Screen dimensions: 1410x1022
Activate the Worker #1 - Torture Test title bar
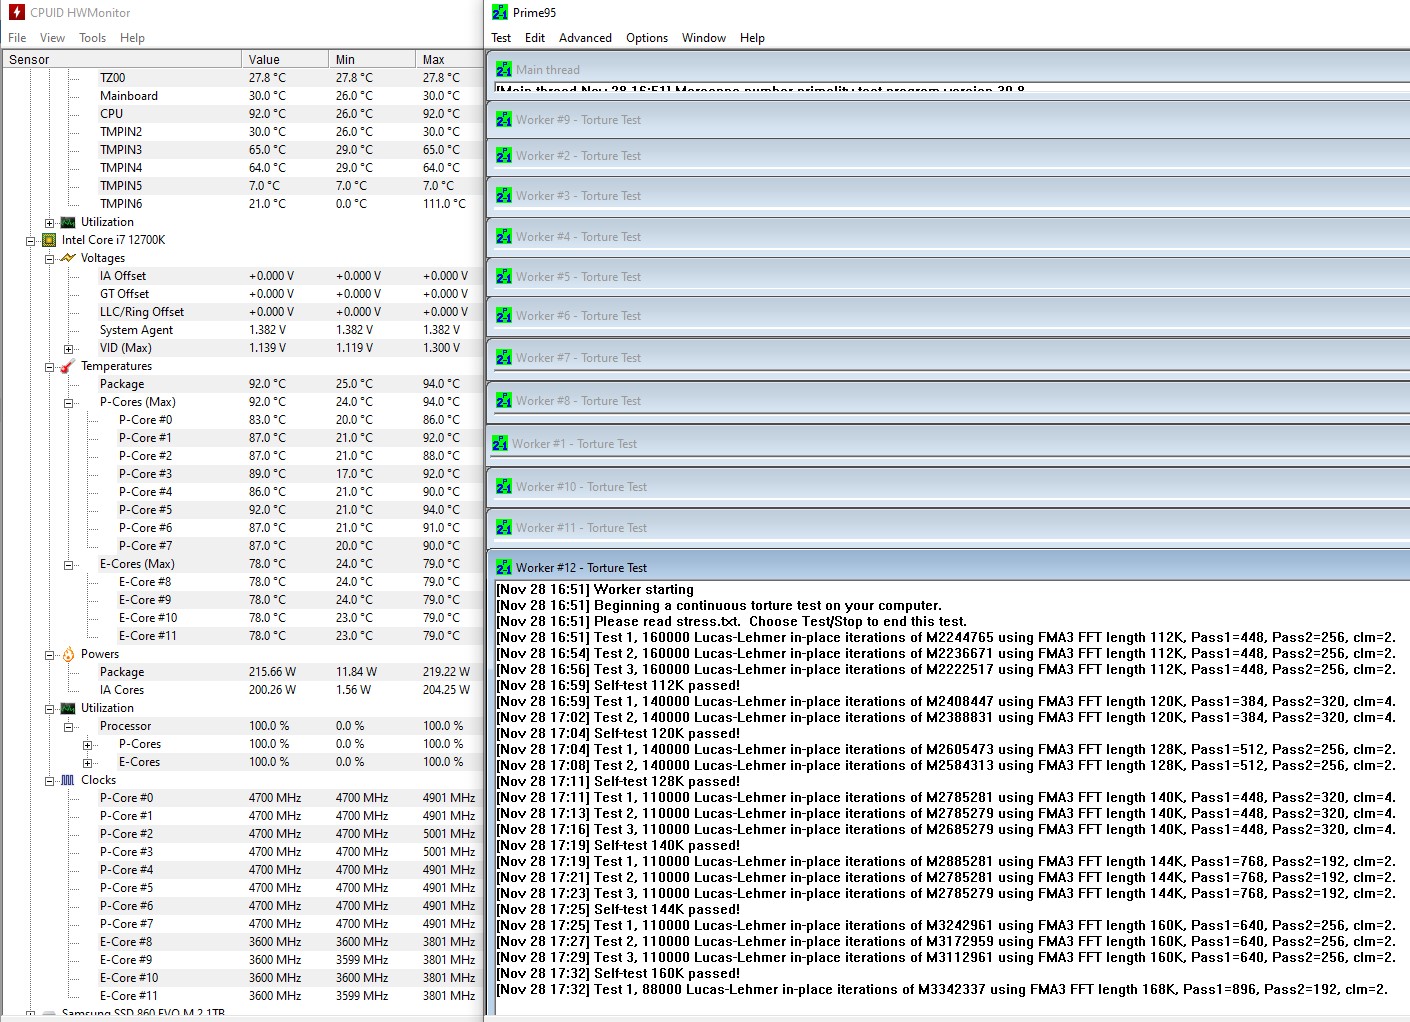[x=949, y=443]
